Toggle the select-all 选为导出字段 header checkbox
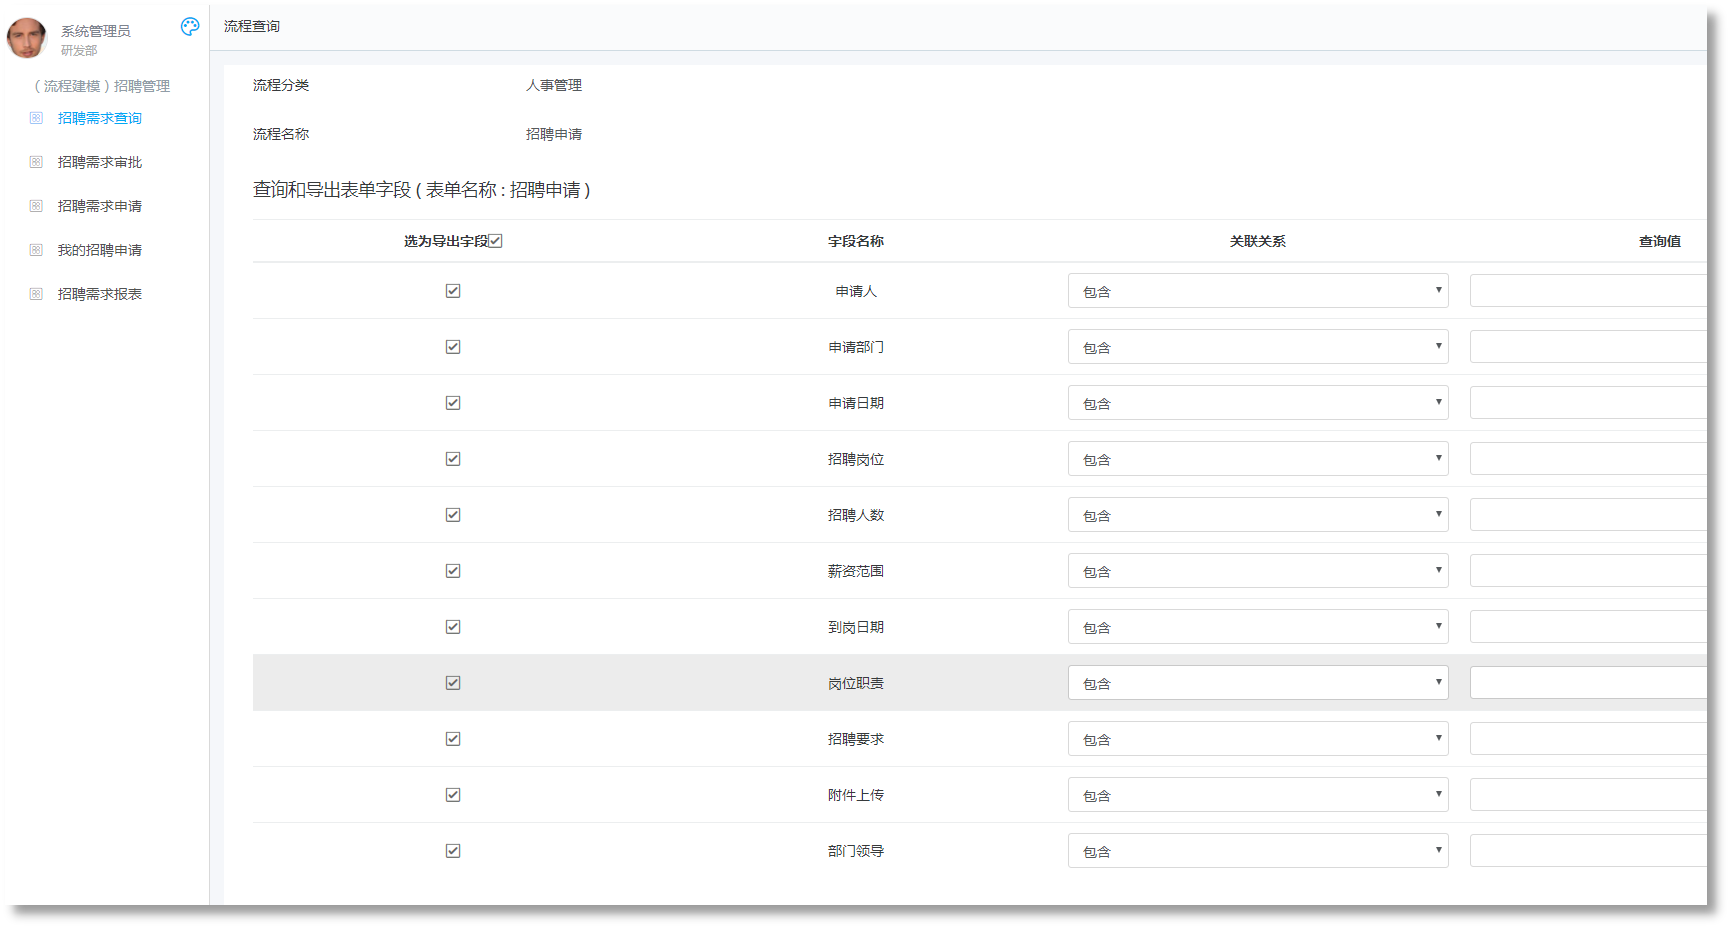Screen dimensions: 1732x929 (x=495, y=241)
